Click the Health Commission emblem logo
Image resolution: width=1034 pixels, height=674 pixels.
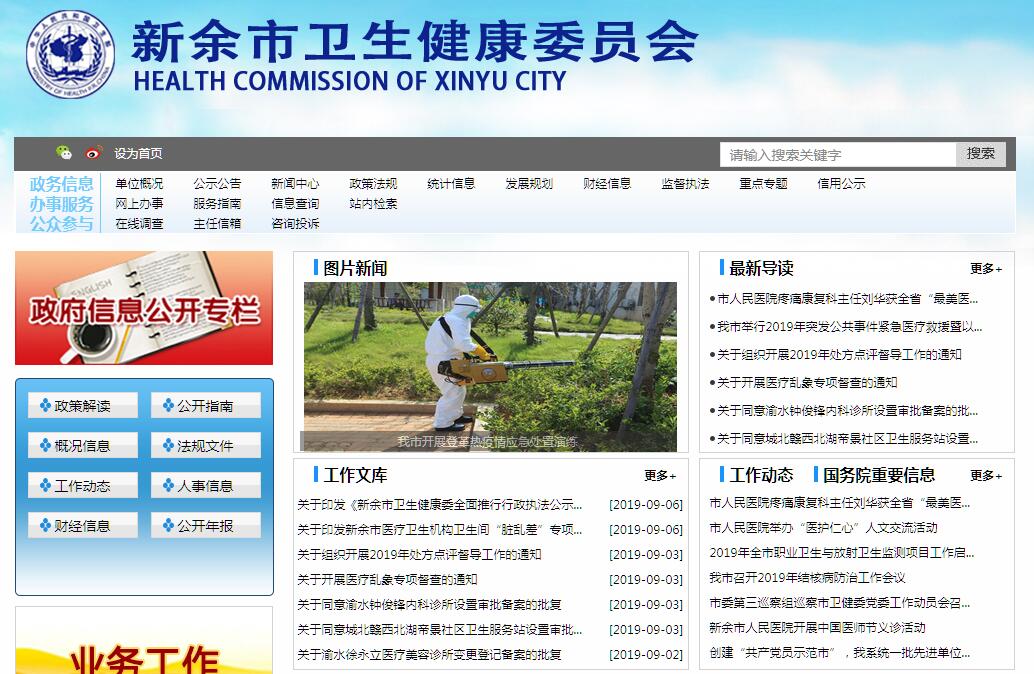tap(71, 54)
